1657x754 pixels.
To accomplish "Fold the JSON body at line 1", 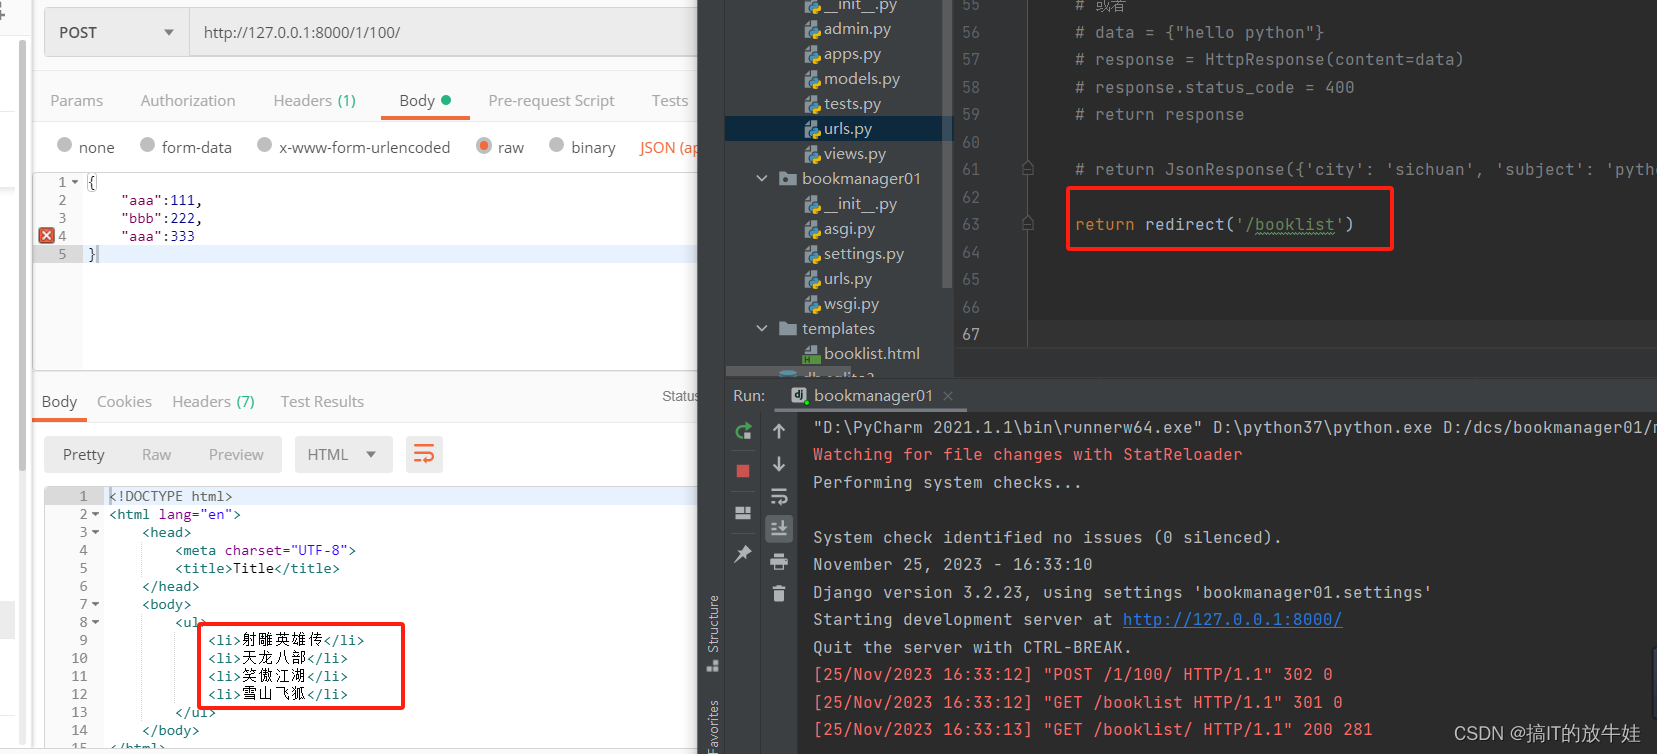I will click(x=75, y=182).
